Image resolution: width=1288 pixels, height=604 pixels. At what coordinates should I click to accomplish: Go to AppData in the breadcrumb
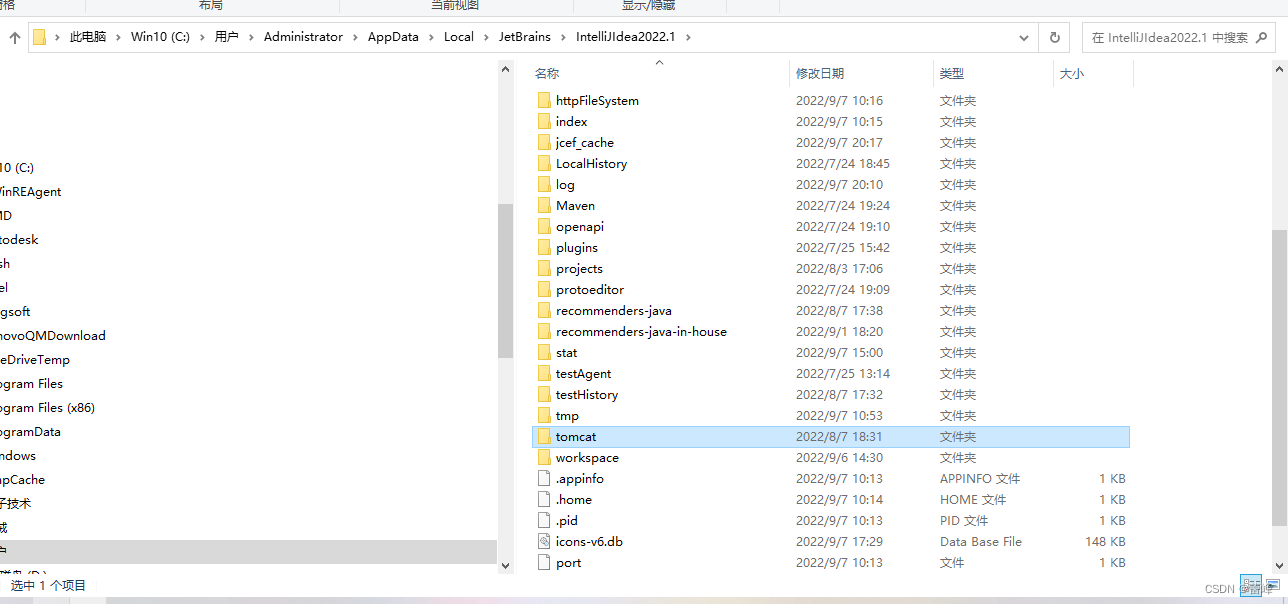(393, 38)
